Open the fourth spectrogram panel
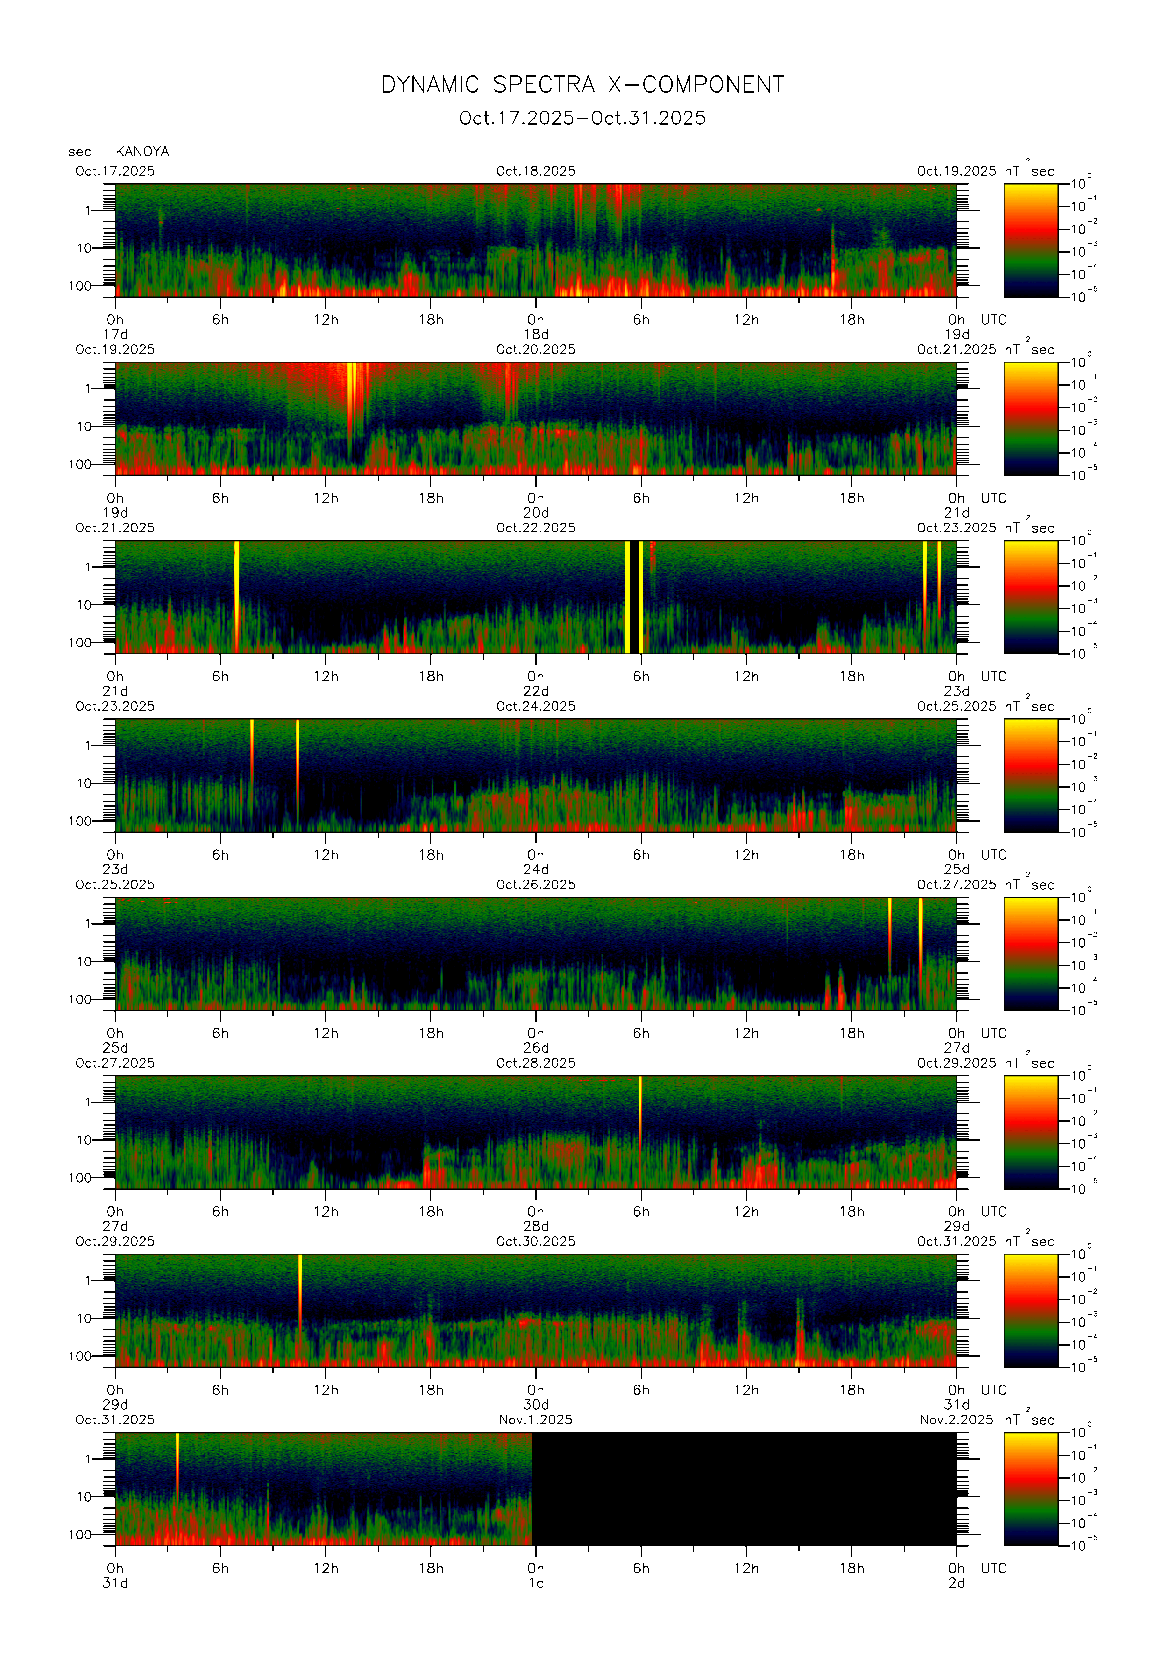The image size is (1165, 1679). pyautogui.click(x=535, y=775)
